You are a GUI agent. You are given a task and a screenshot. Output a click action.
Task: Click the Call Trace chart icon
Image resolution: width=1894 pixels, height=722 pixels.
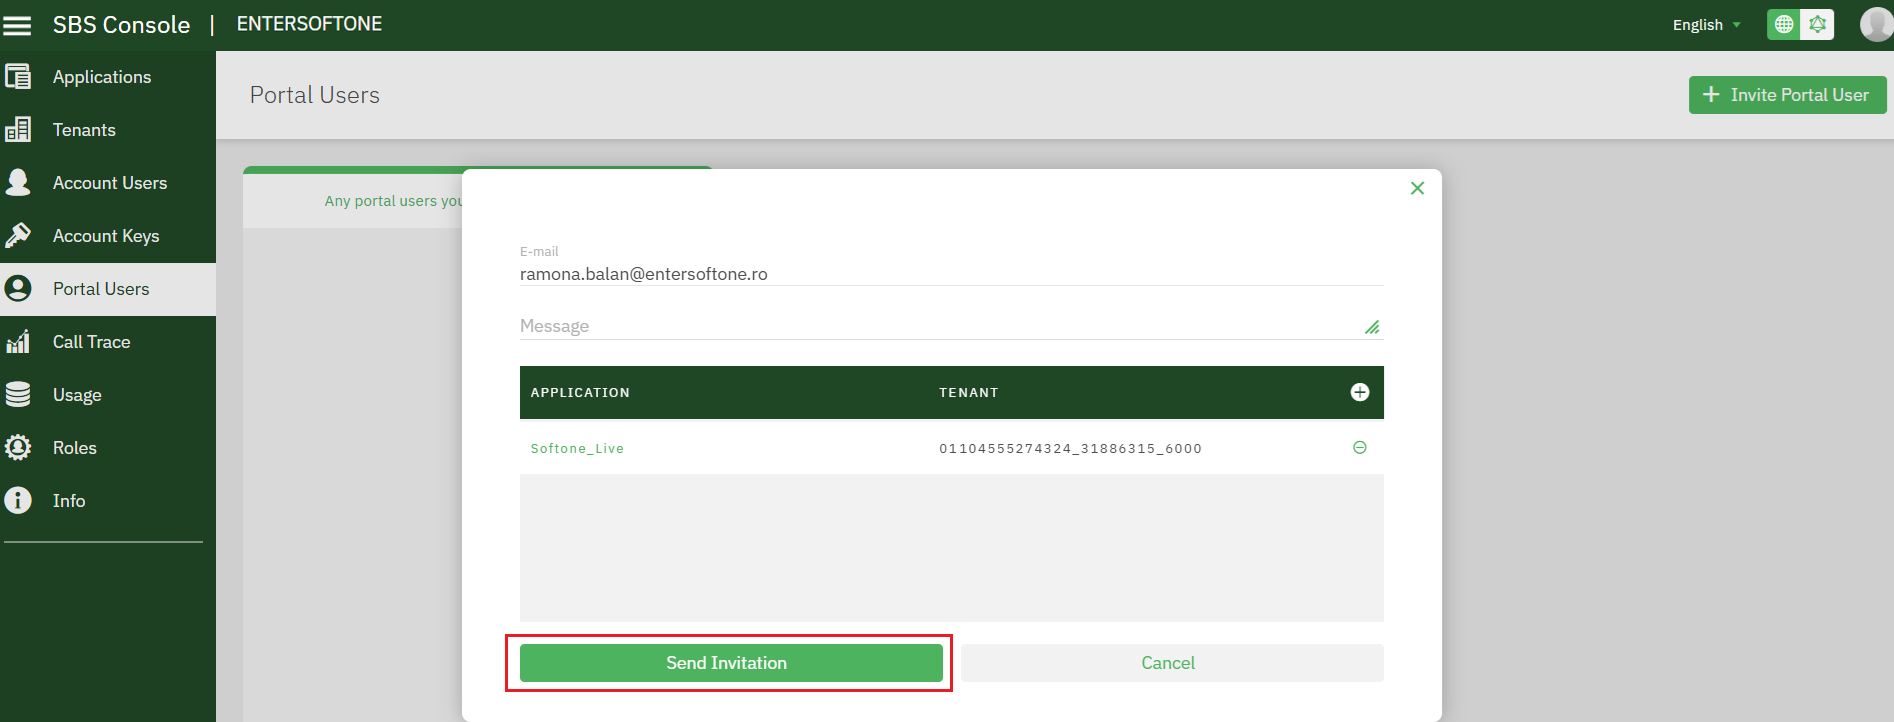pyautogui.click(x=18, y=342)
